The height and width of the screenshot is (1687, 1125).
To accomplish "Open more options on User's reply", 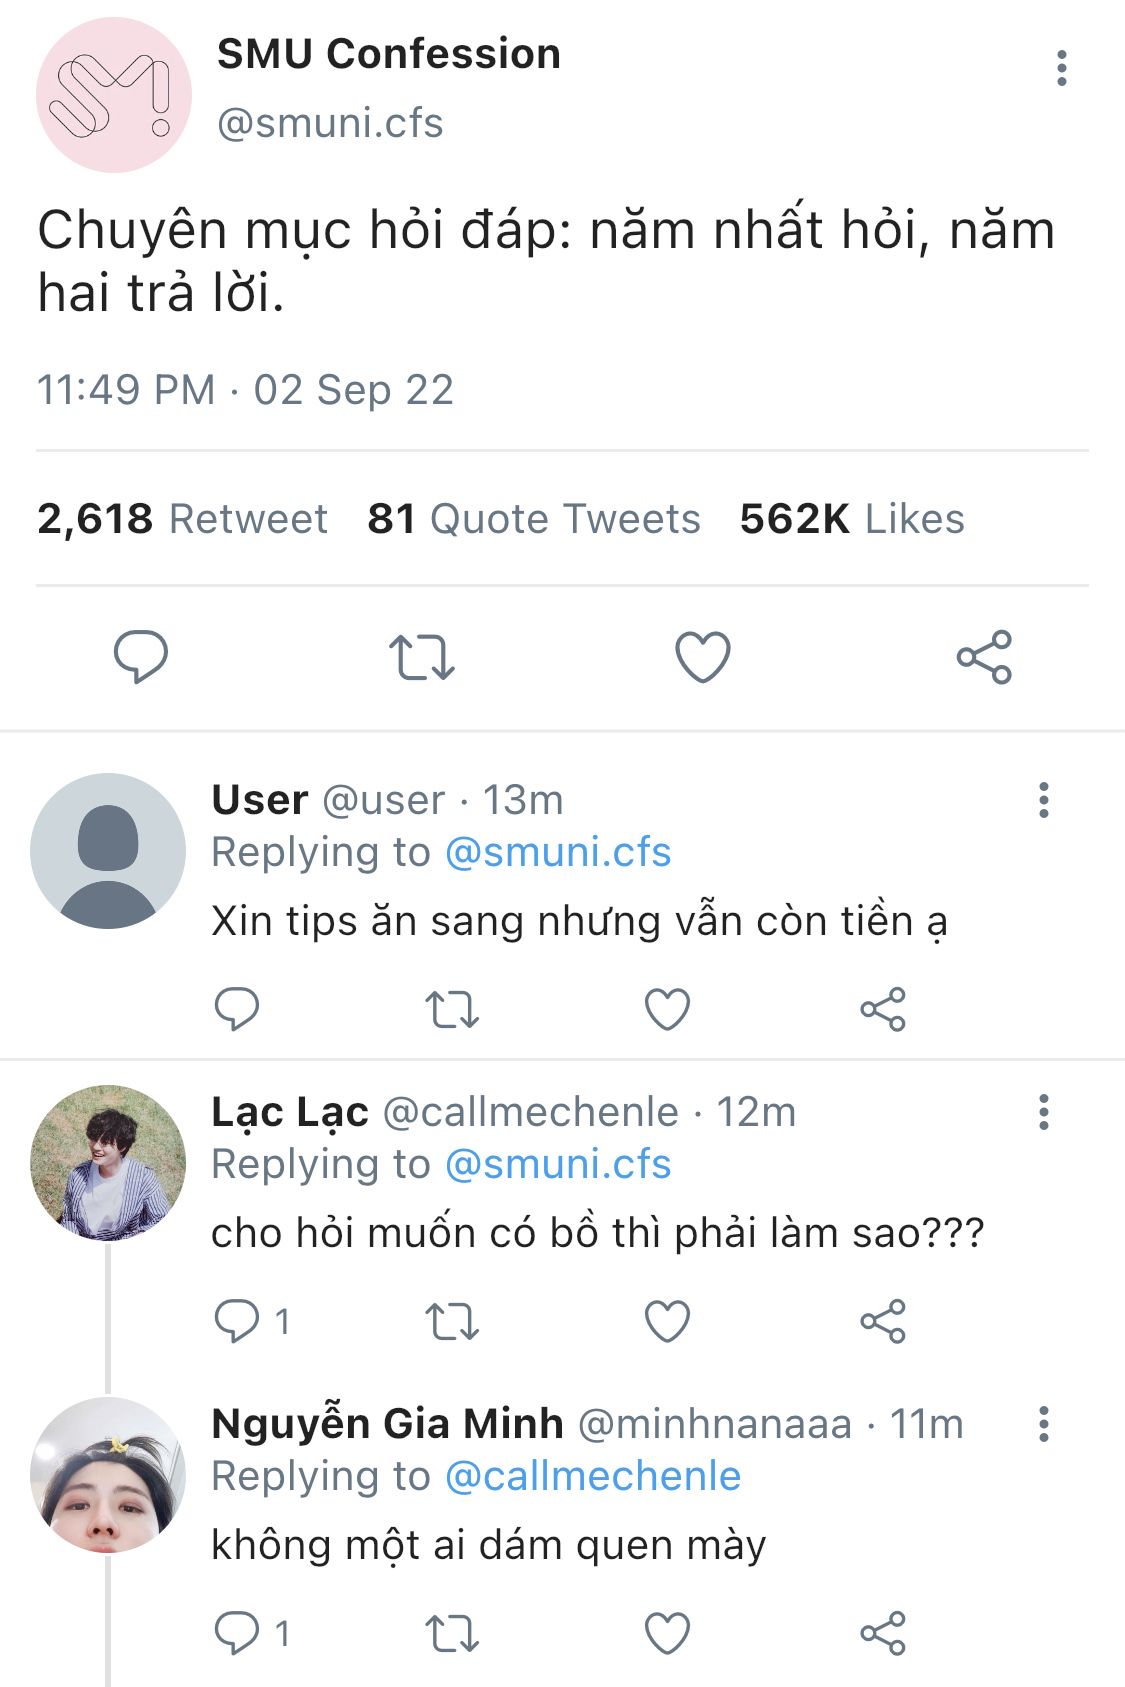I will click(1043, 800).
